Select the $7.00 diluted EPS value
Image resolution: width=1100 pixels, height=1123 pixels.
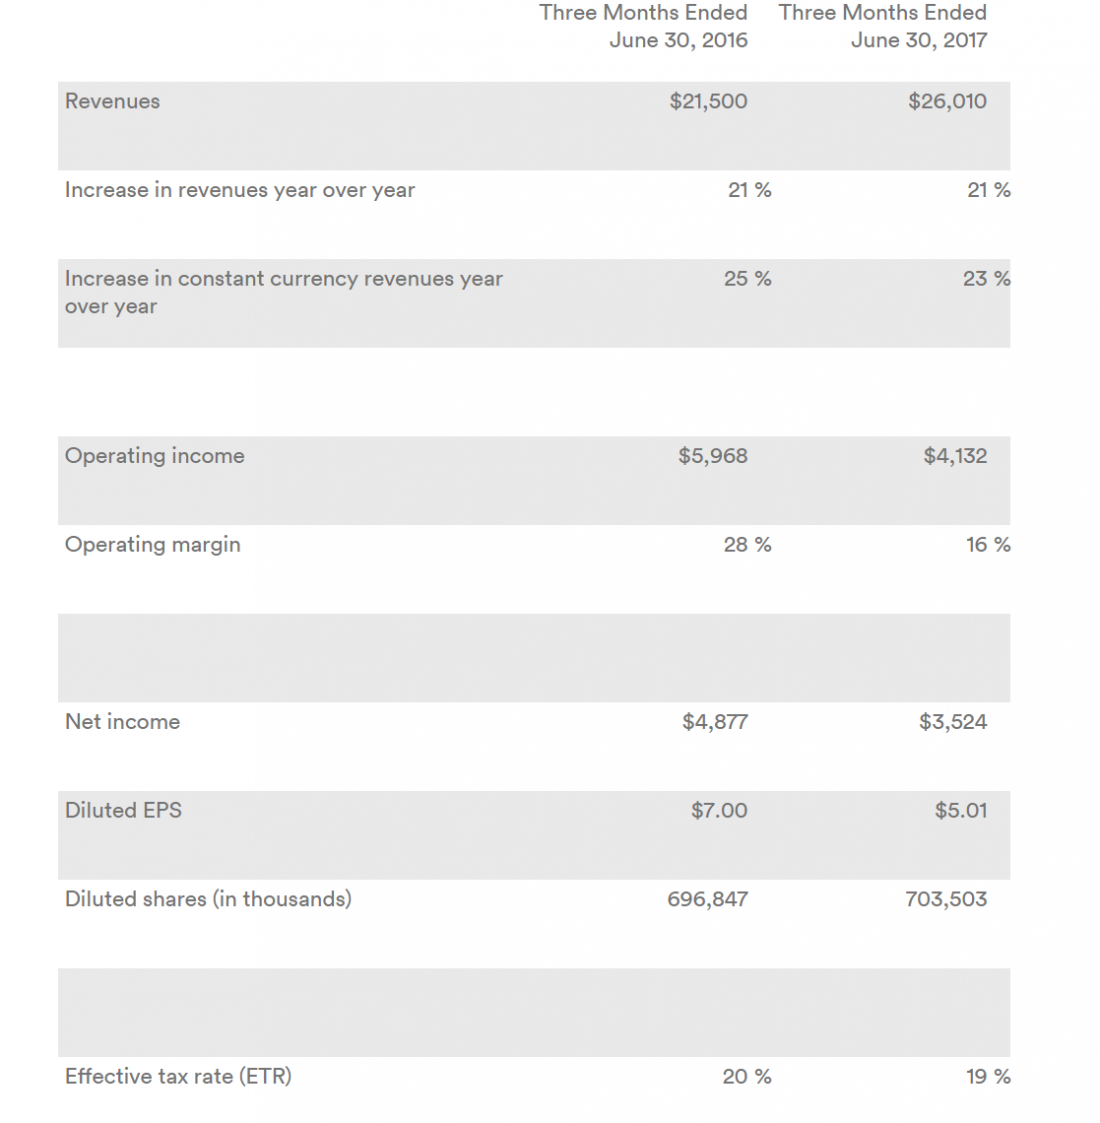(x=719, y=810)
